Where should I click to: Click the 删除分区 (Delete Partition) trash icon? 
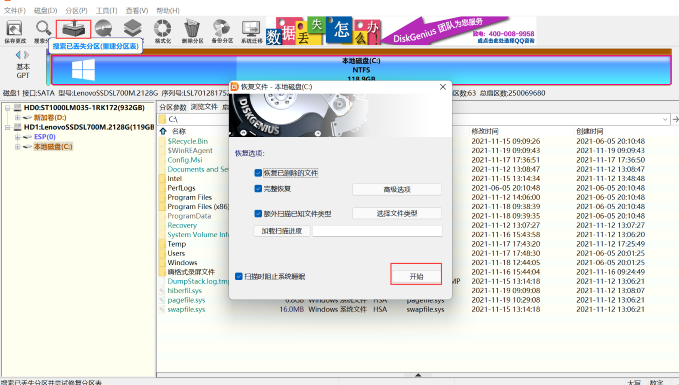[192, 31]
